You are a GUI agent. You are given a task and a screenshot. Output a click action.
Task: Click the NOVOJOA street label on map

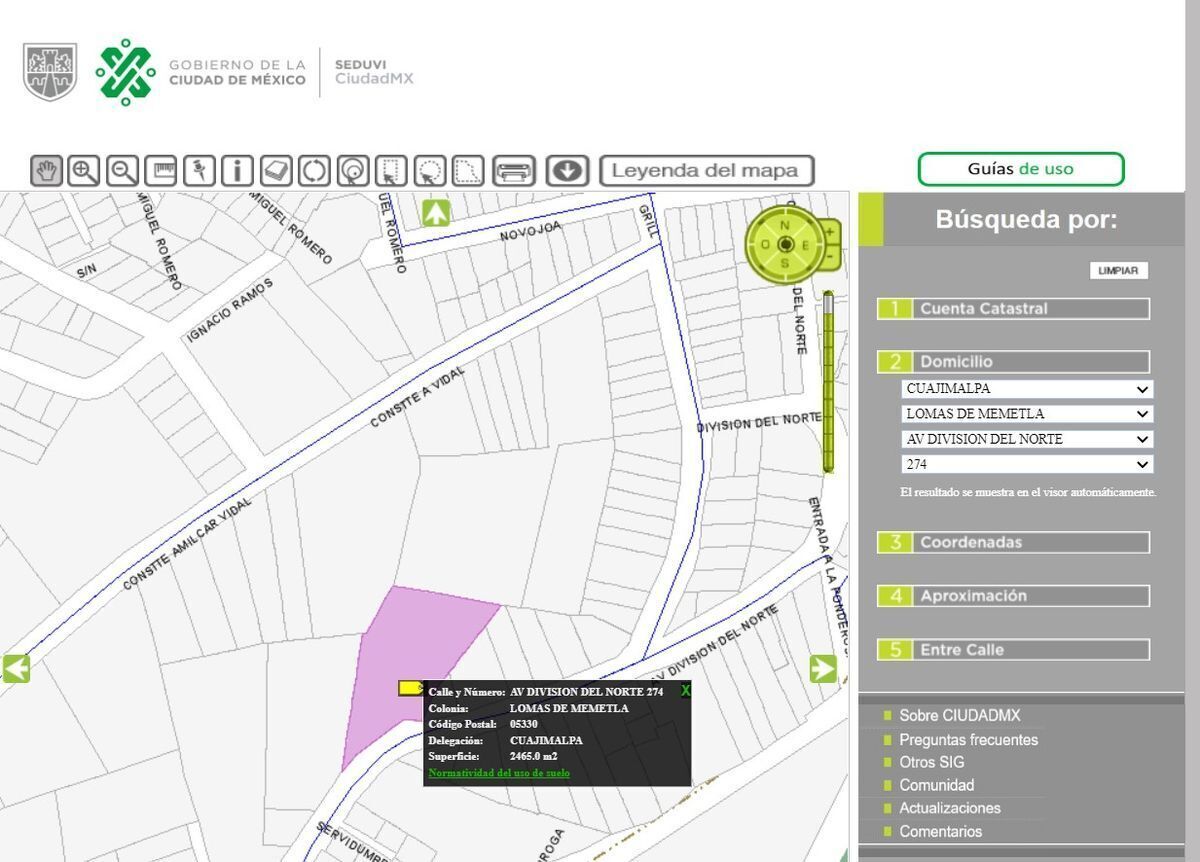(531, 231)
